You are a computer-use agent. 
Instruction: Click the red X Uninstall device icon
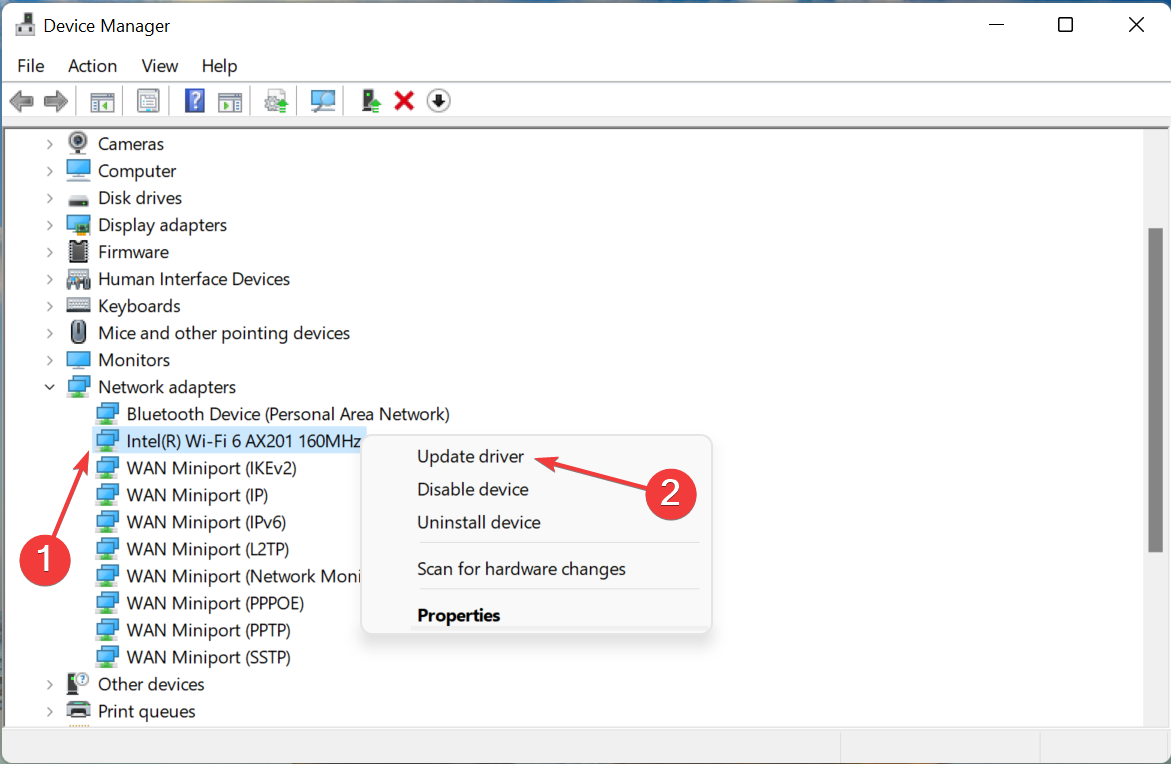404,101
